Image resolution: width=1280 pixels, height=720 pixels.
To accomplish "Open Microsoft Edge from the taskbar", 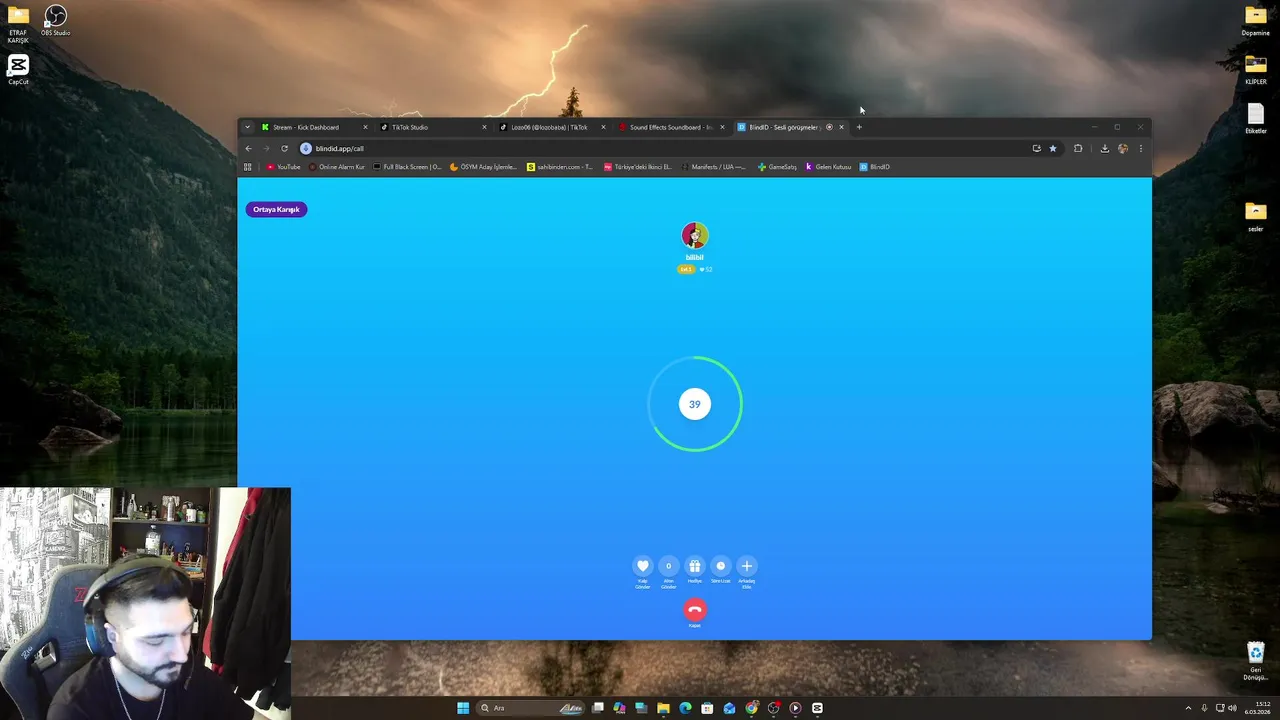I will pos(685,708).
